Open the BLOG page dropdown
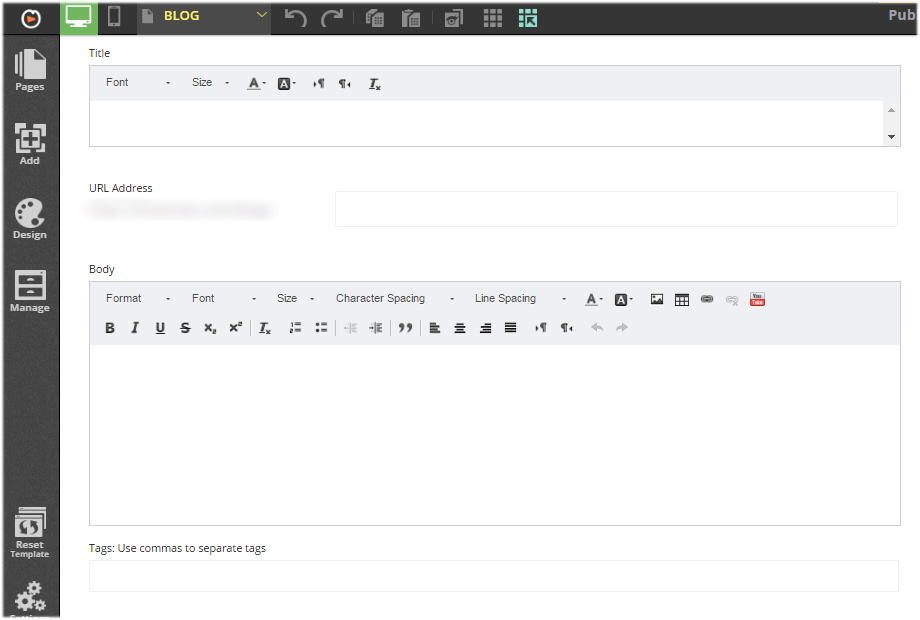This screenshot has width=920, height=620. click(204, 16)
